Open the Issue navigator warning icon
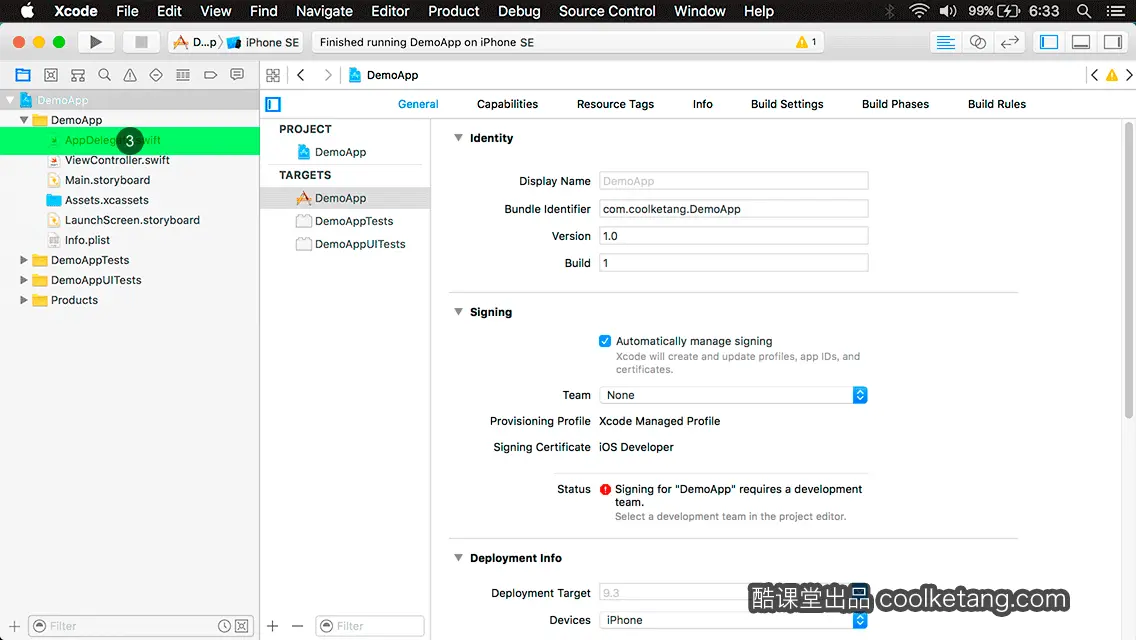This screenshot has height=640, width=1136. pyautogui.click(x=130, y=75)
